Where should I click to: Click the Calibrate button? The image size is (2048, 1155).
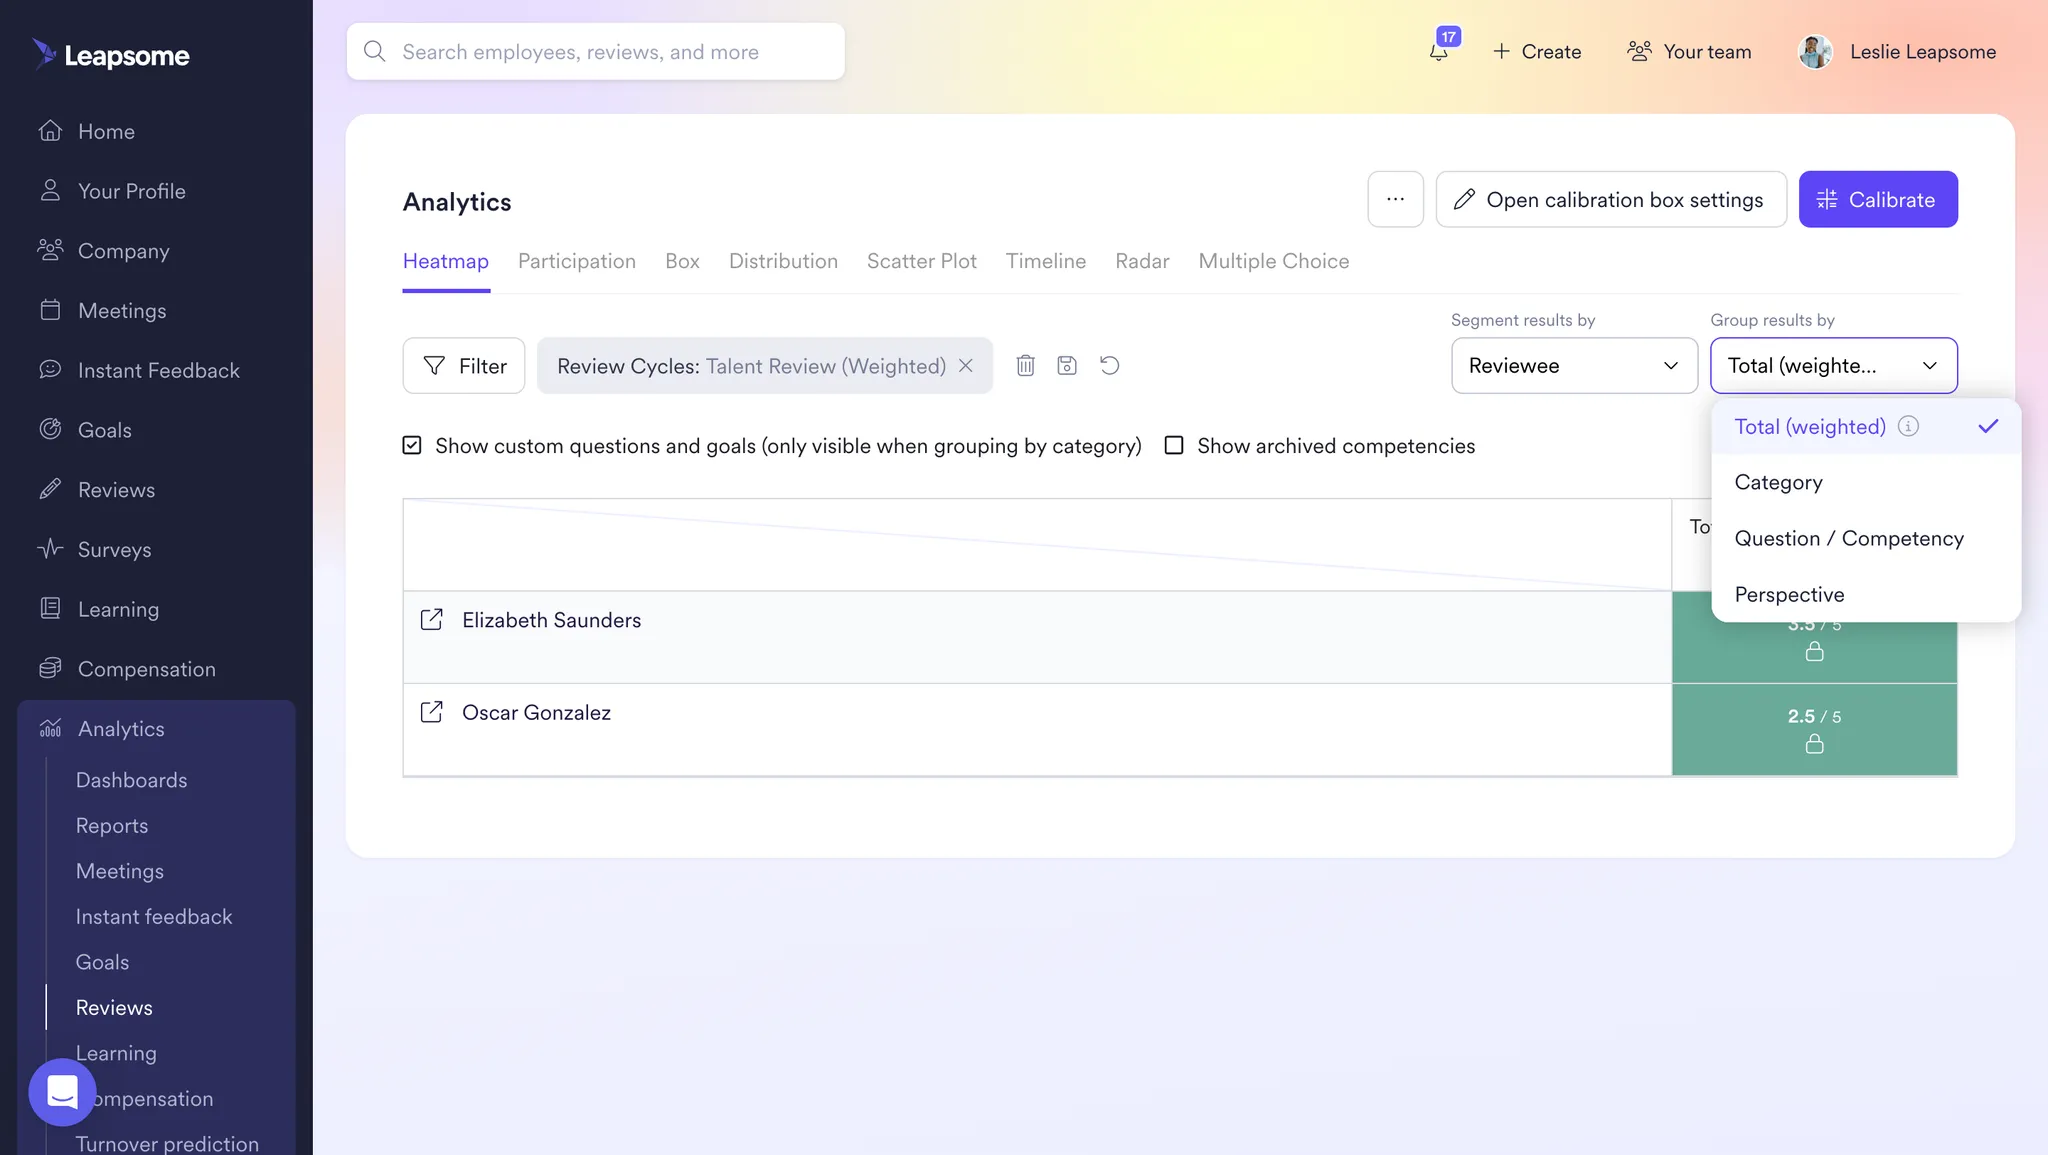point(1877,199)
